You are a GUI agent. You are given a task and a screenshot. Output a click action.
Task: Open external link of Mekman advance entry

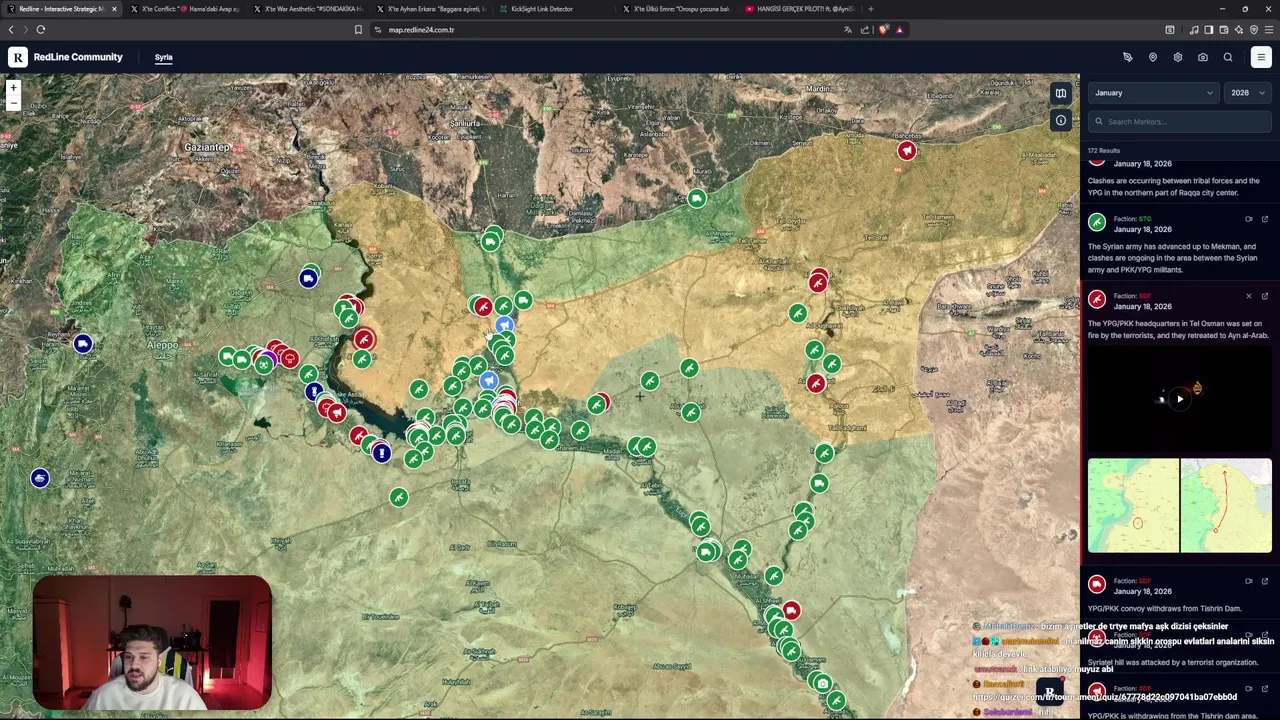[1264, 219]
